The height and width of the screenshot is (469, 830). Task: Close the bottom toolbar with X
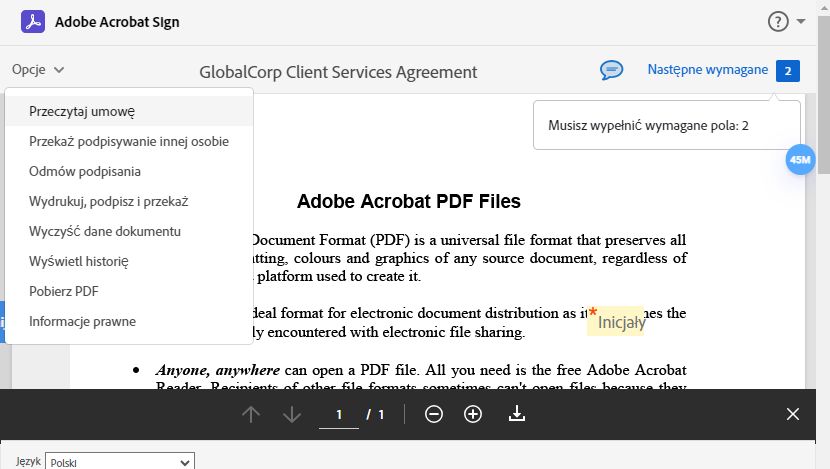pyautogui.click(x=793, y=414)
